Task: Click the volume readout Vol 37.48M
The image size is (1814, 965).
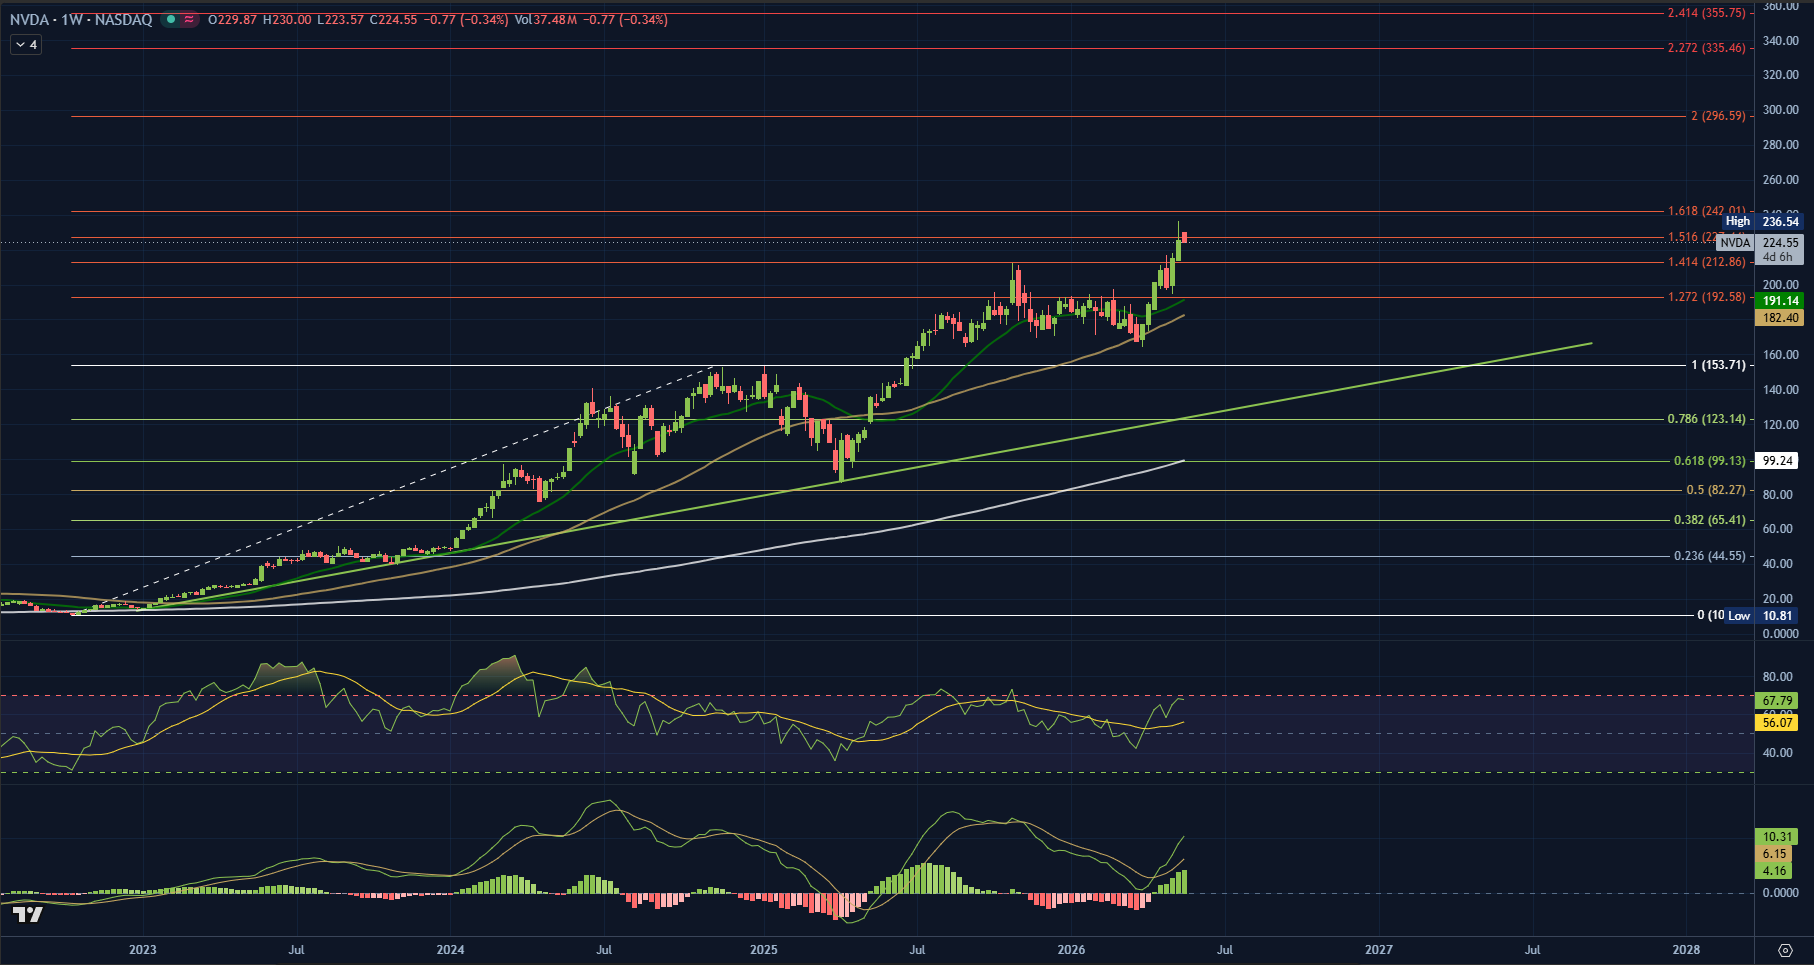Action: (546, 19)
